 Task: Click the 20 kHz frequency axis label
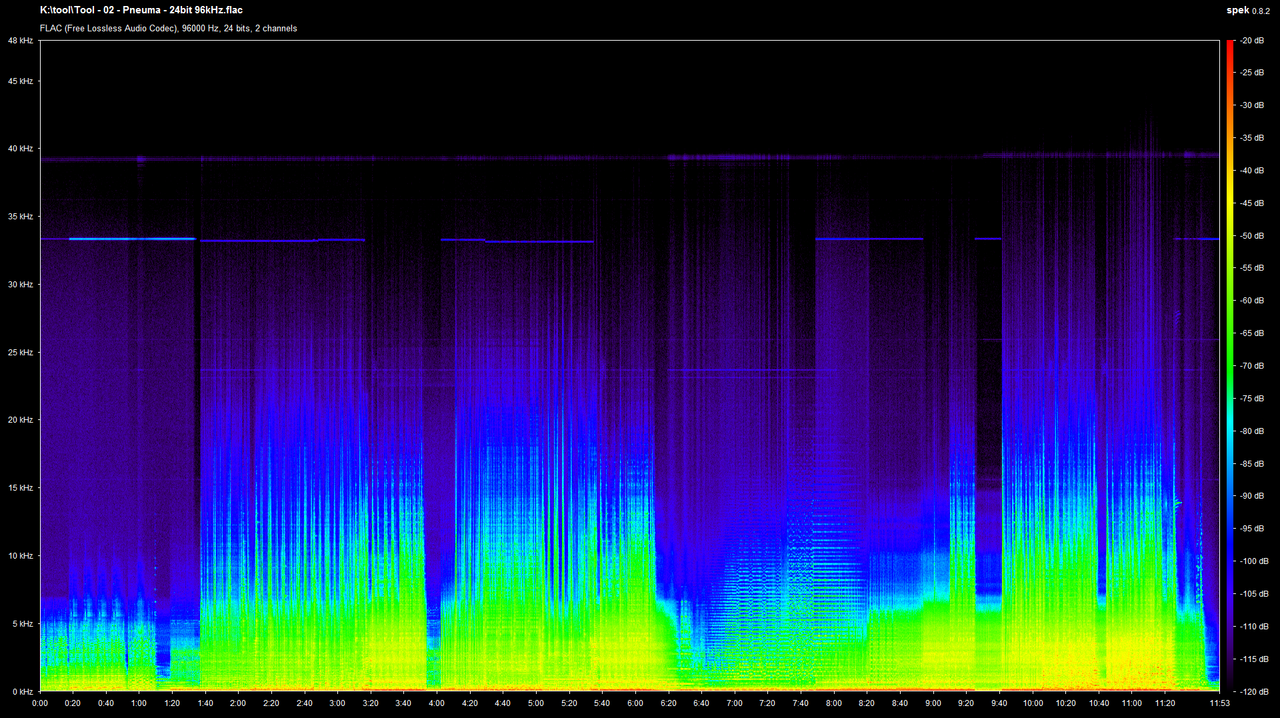(x=21, y=420)
